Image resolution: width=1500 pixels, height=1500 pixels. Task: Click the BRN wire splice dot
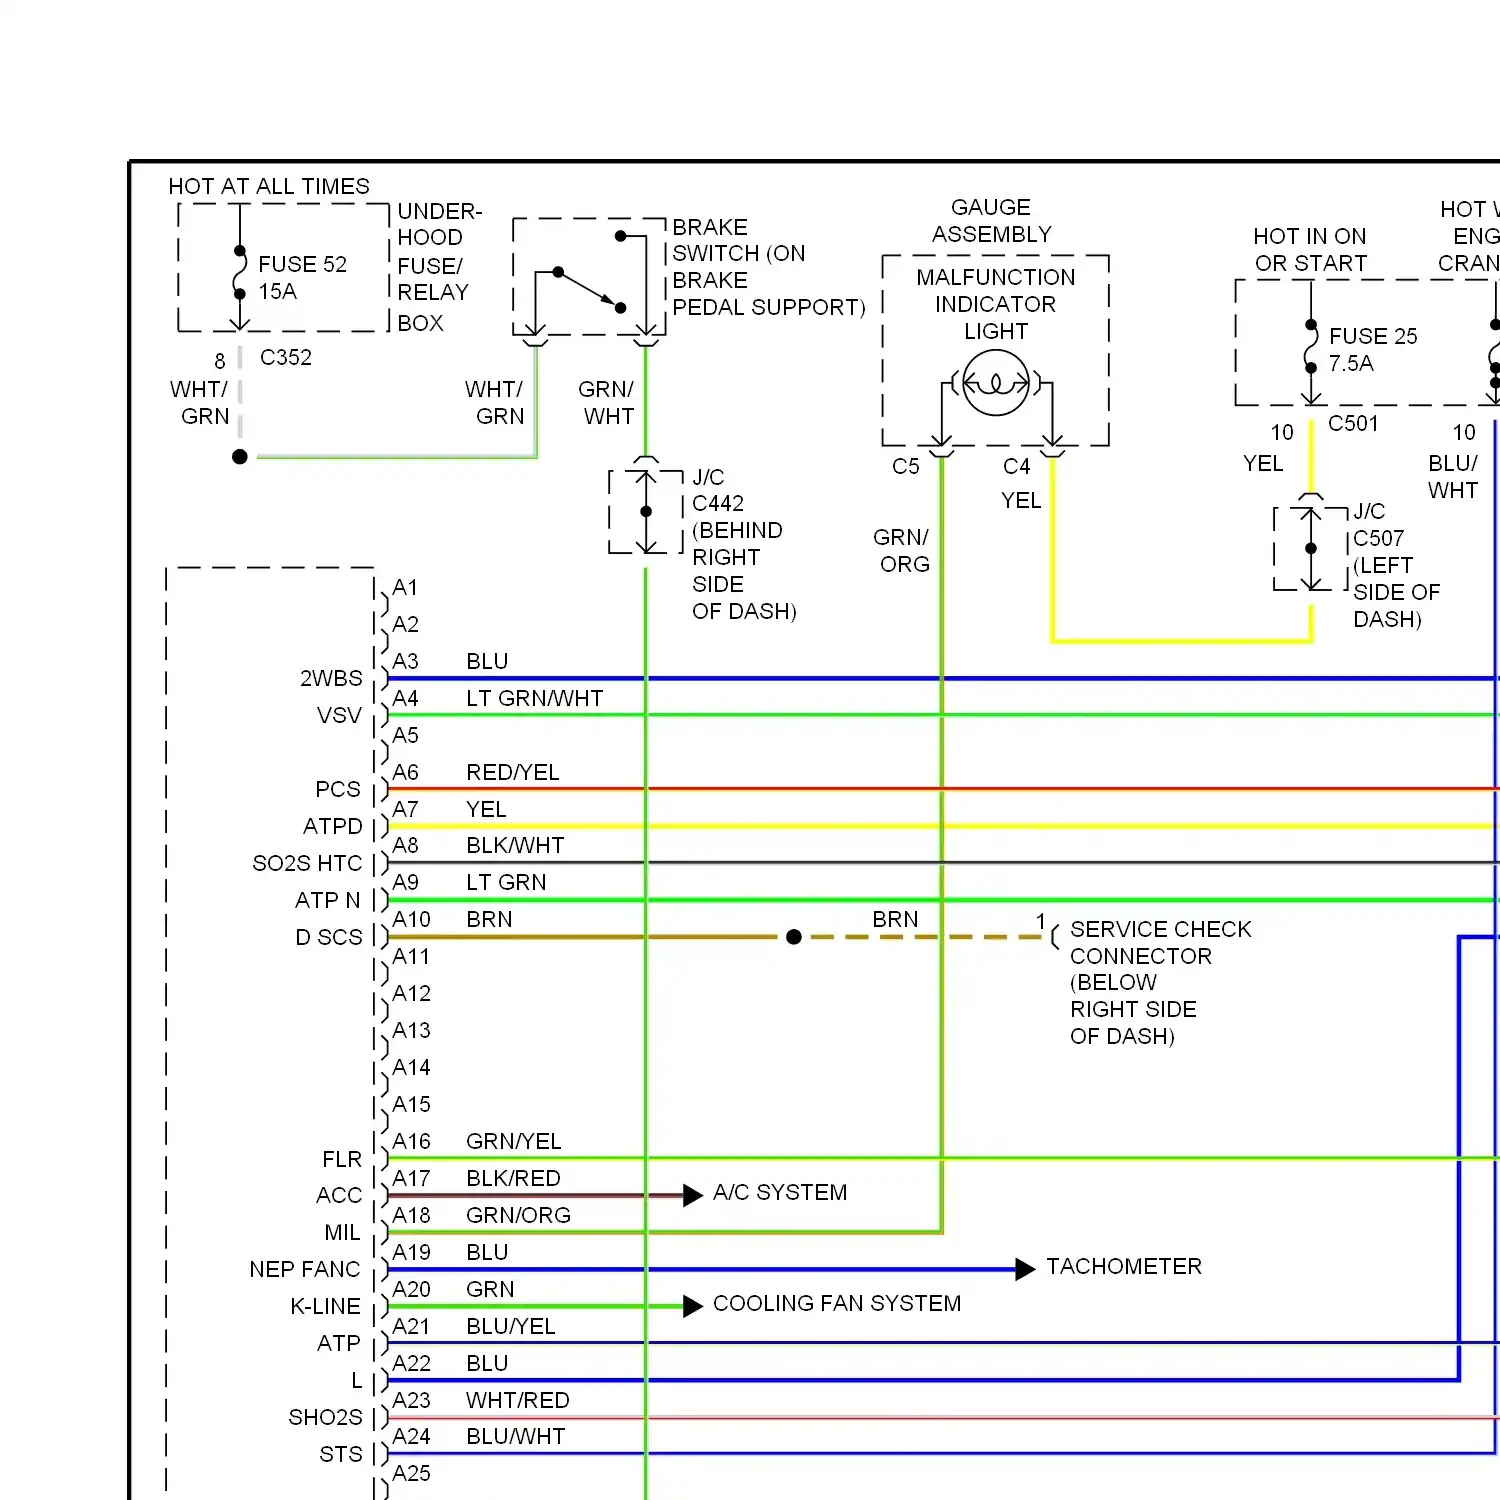pyautogui.click(x=794, y=937)
